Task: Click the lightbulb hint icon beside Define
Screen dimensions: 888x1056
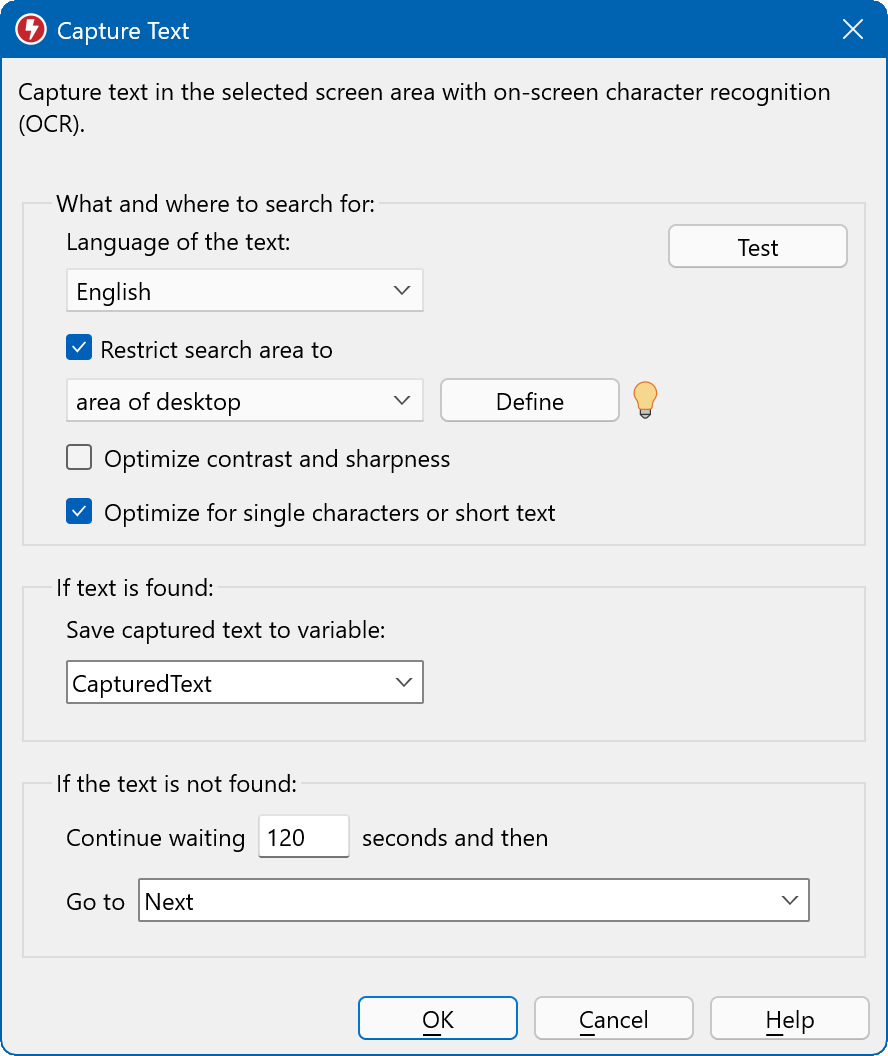Action: pos(645,399)
